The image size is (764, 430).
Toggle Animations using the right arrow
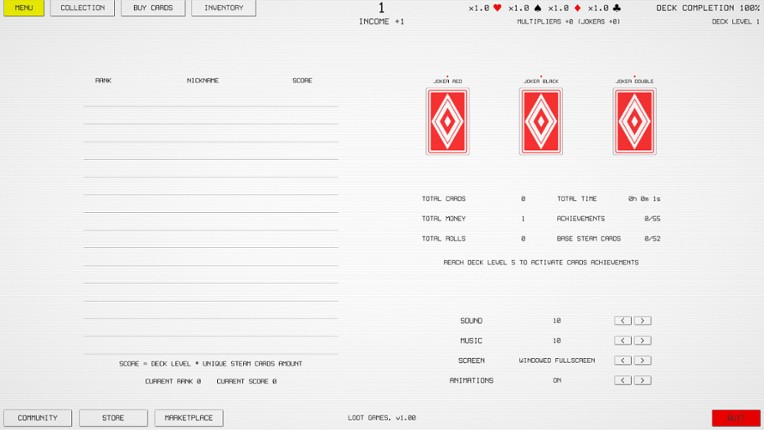click(642, 380)
